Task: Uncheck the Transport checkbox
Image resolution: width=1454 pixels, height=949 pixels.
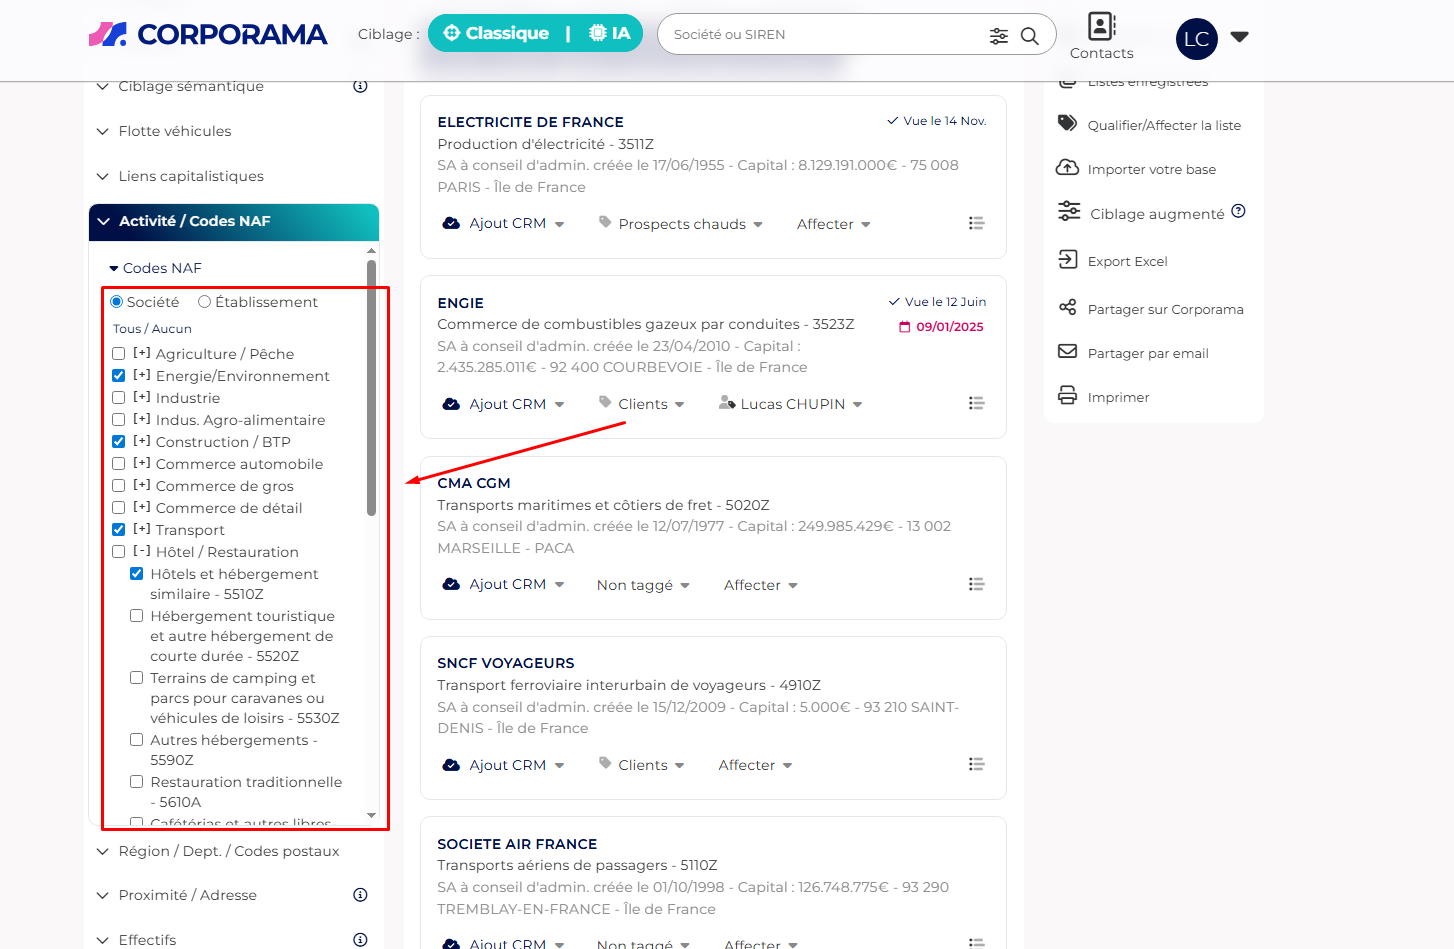Action: coord(119,530)
